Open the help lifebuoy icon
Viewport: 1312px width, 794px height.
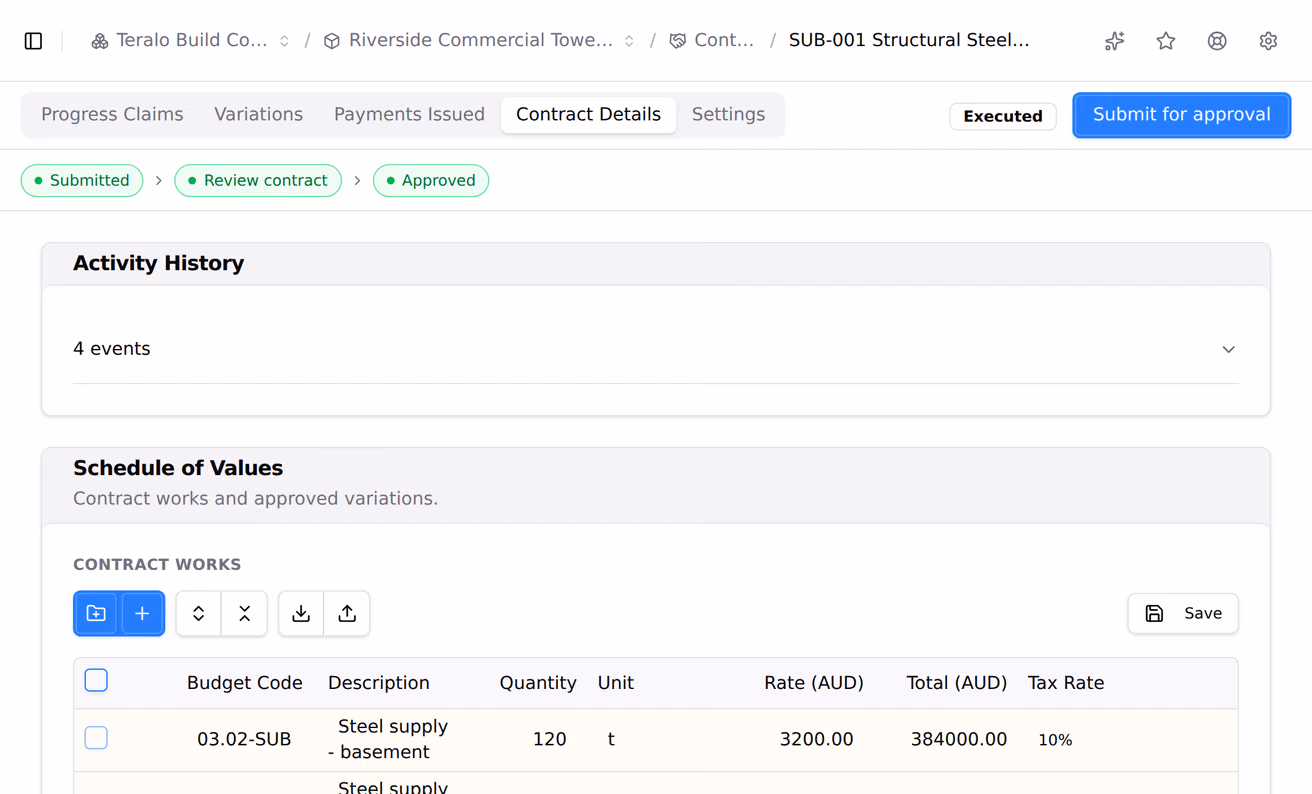point(1217,41)
